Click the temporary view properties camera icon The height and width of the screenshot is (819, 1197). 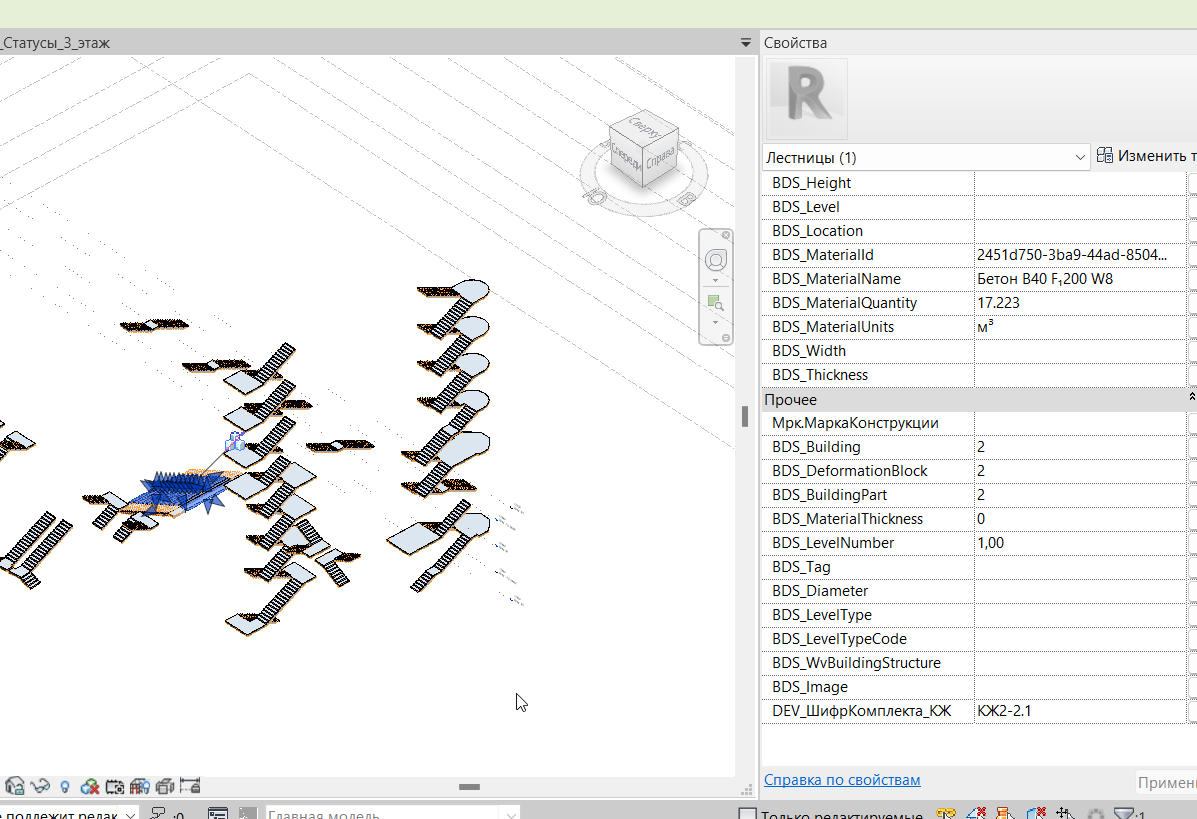pos(115,786)
